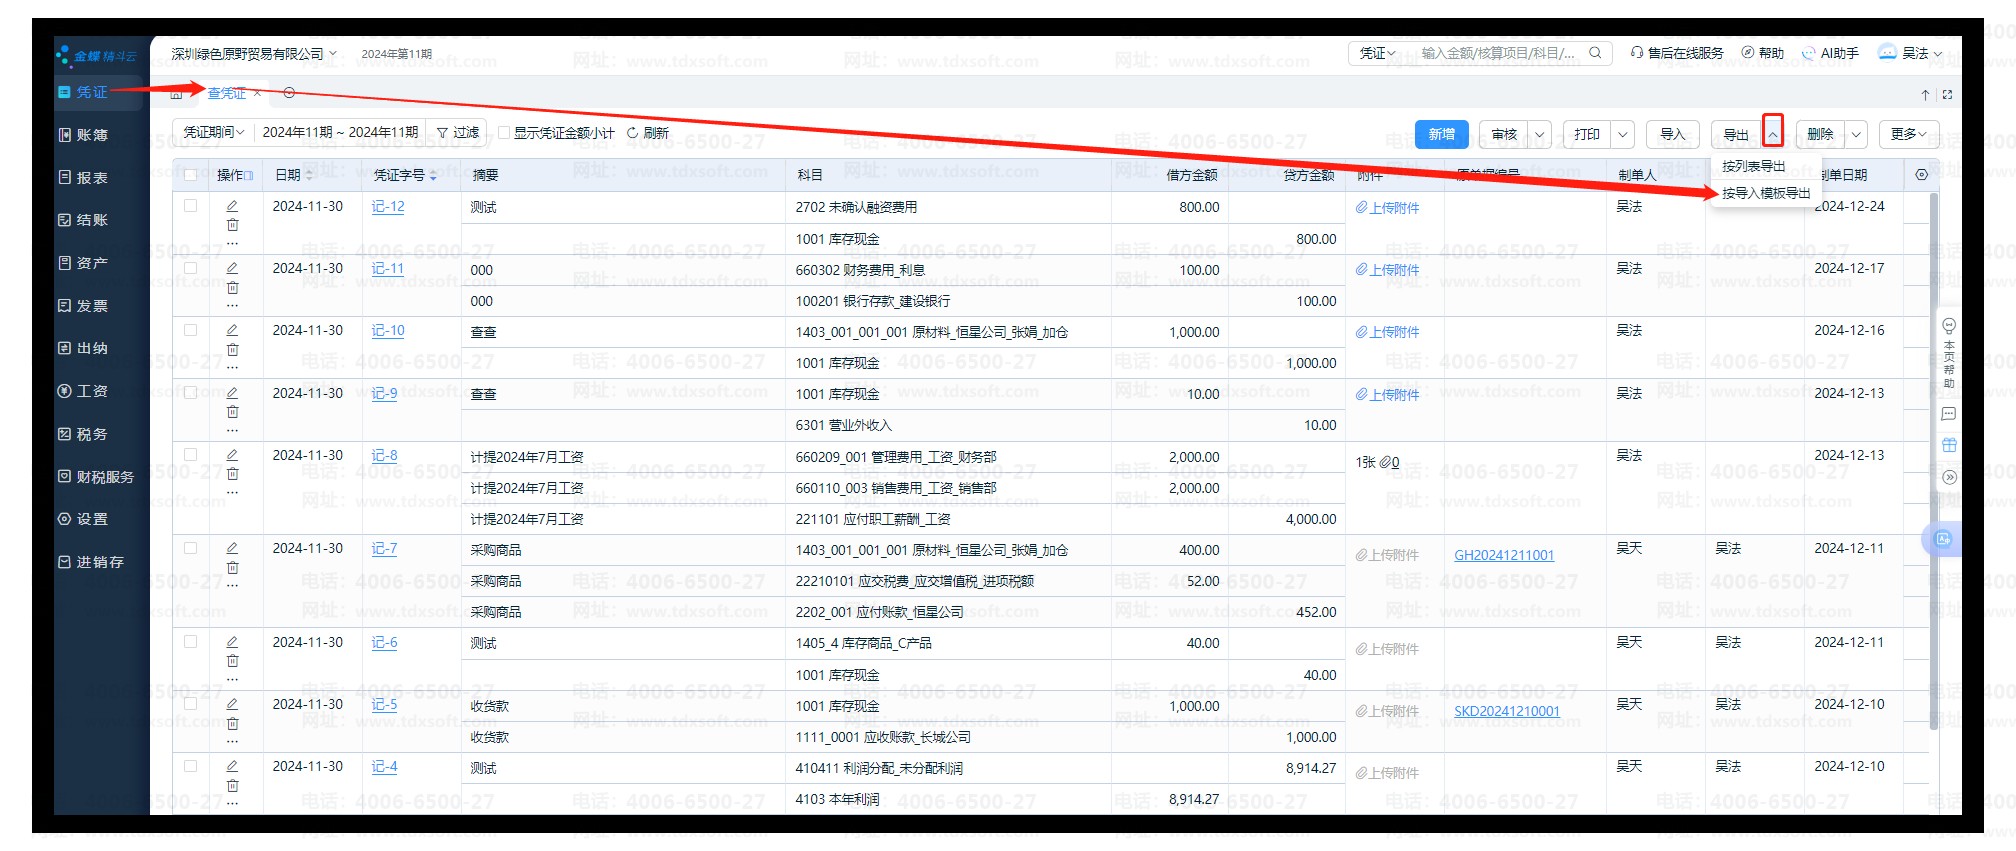
Task: Expand the 审核 dropdown arrow
Action: click(x=1540, y=134)
